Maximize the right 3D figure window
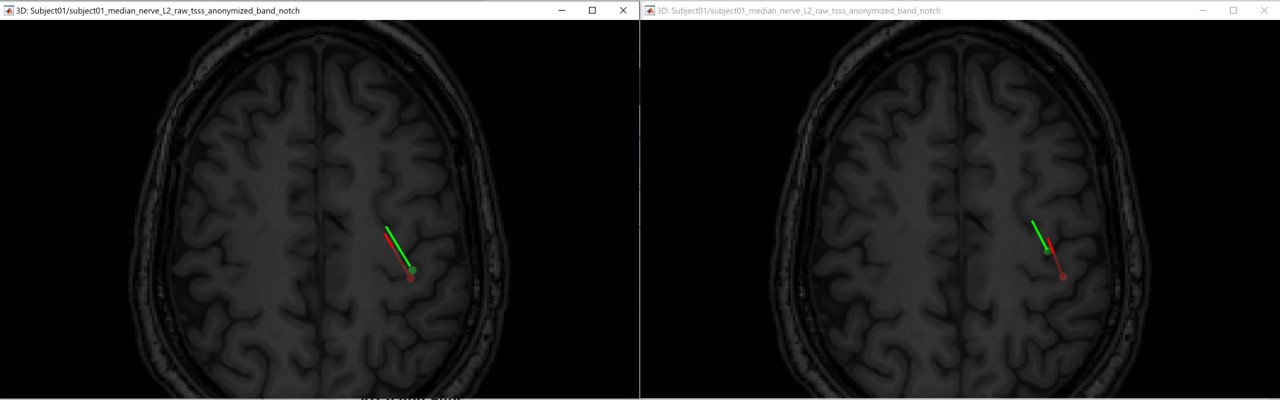Screen dimensions: 1280x400 tap(1233, 10)
